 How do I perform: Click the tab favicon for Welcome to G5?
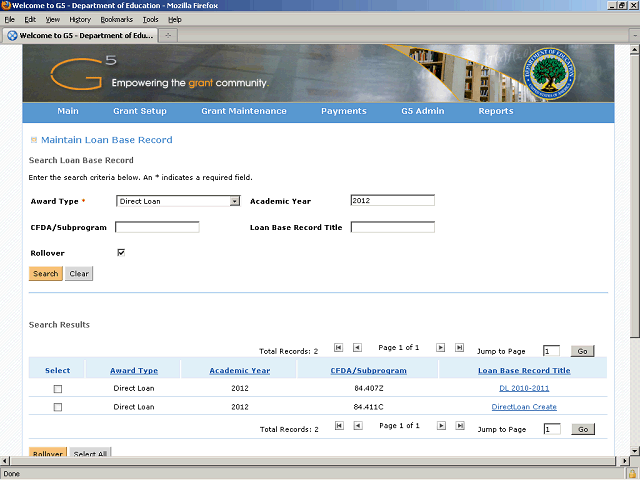pos(13,36)
